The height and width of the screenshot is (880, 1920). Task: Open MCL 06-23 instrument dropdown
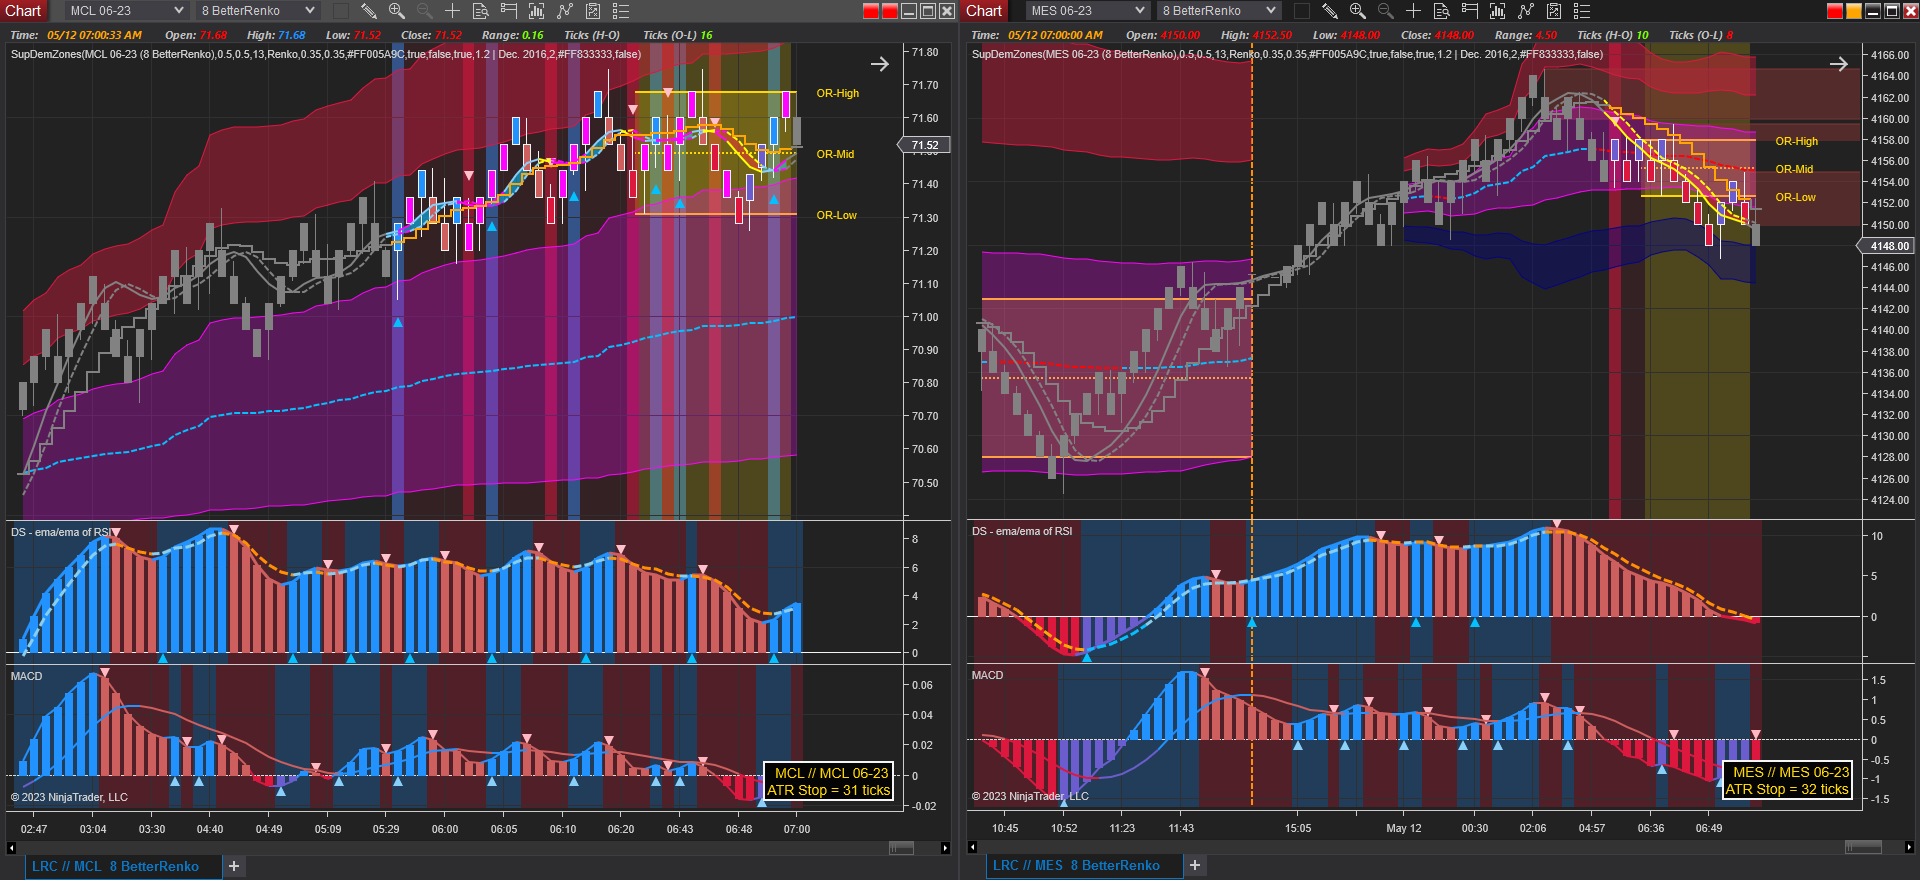127,11
